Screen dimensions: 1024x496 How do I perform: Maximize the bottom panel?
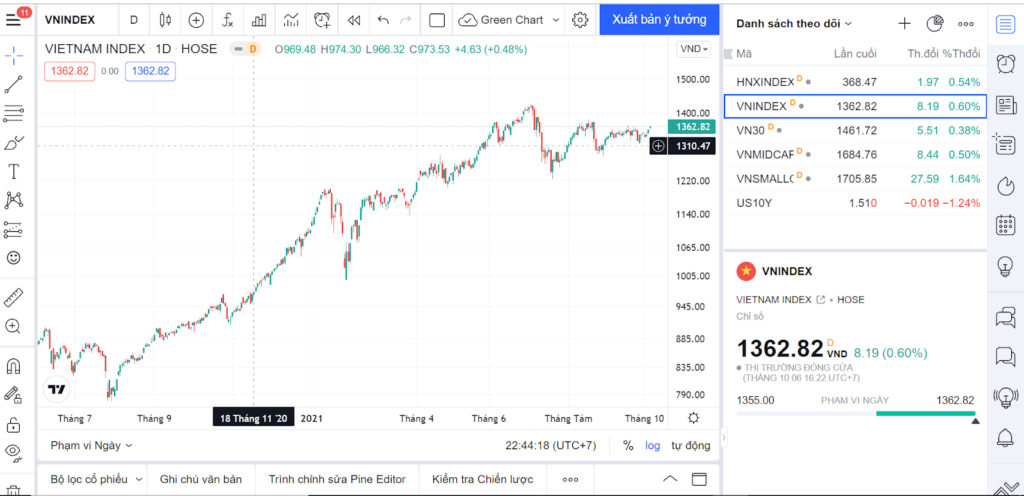pyautogui.click(x=699, y=479)
